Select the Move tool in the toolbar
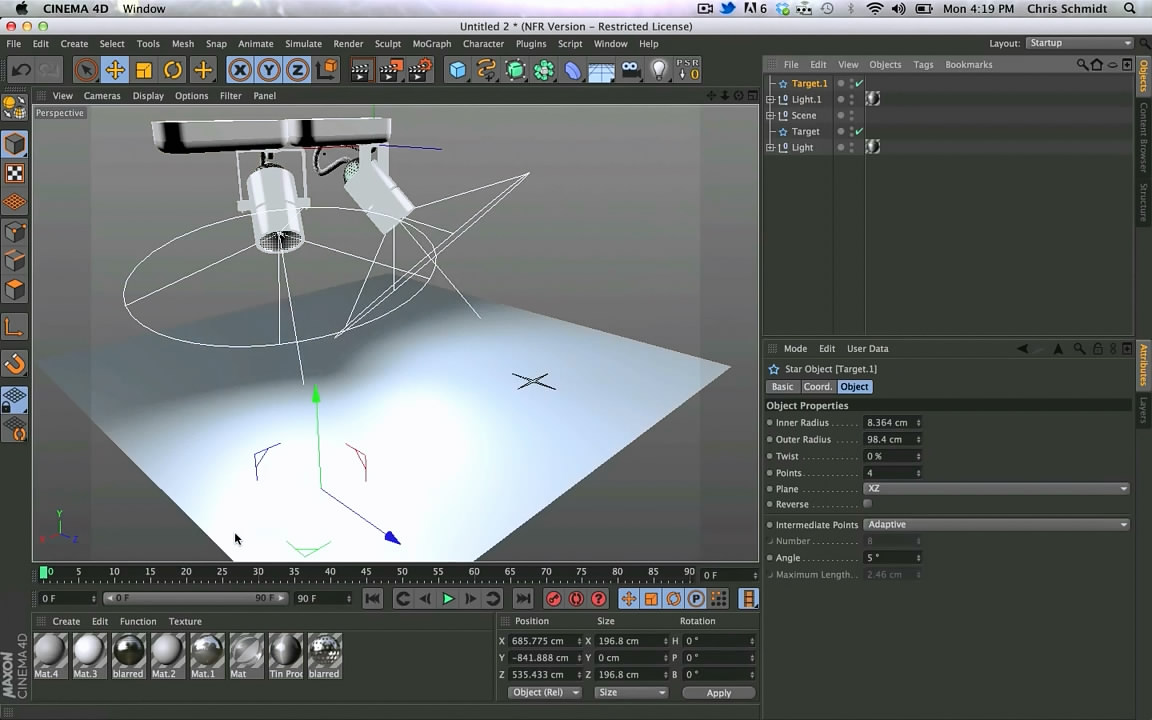Image resolution: width=1152 pixels, height=720 pixels. (x=114, y=69)
